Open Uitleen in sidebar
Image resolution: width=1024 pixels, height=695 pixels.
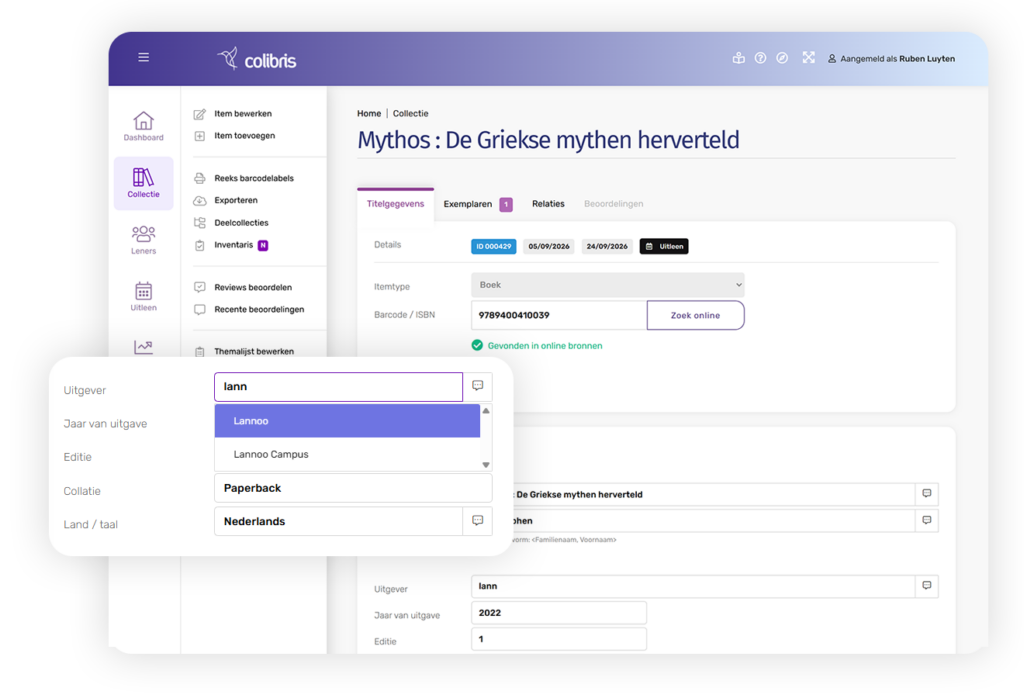(x=144, y=296)
